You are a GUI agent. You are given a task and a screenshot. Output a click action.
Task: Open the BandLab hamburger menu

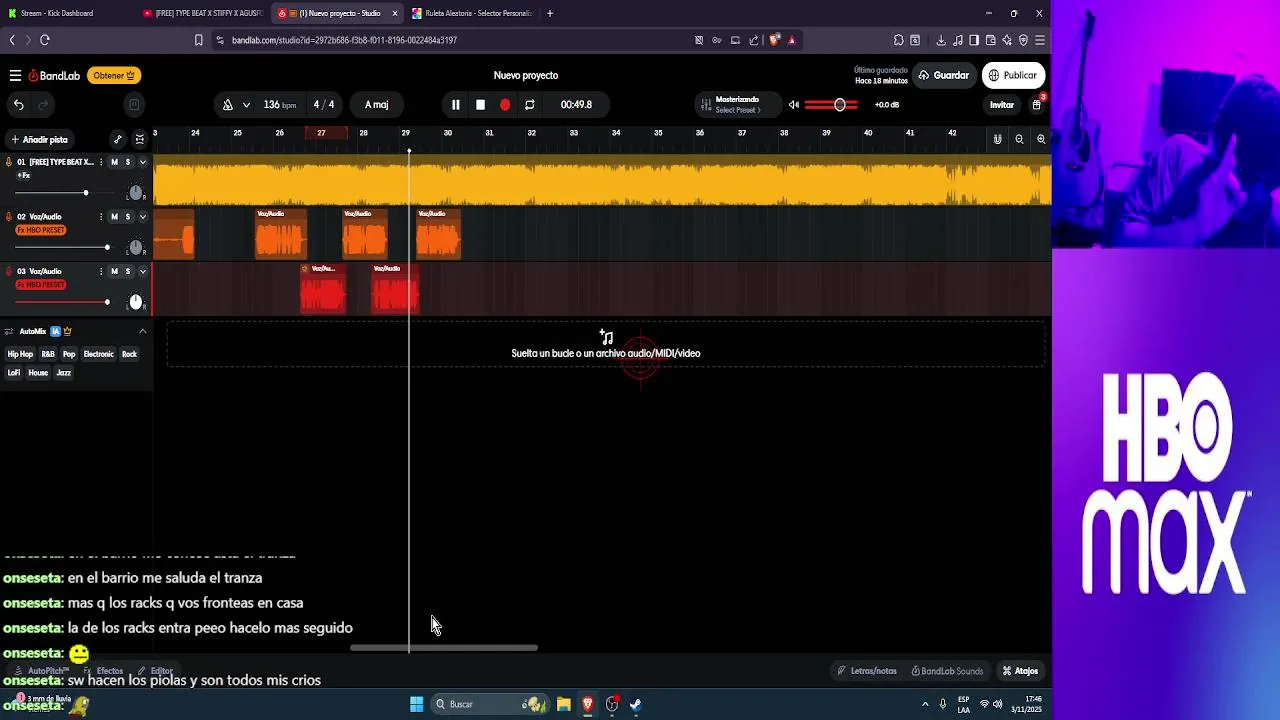click(15, 75)
